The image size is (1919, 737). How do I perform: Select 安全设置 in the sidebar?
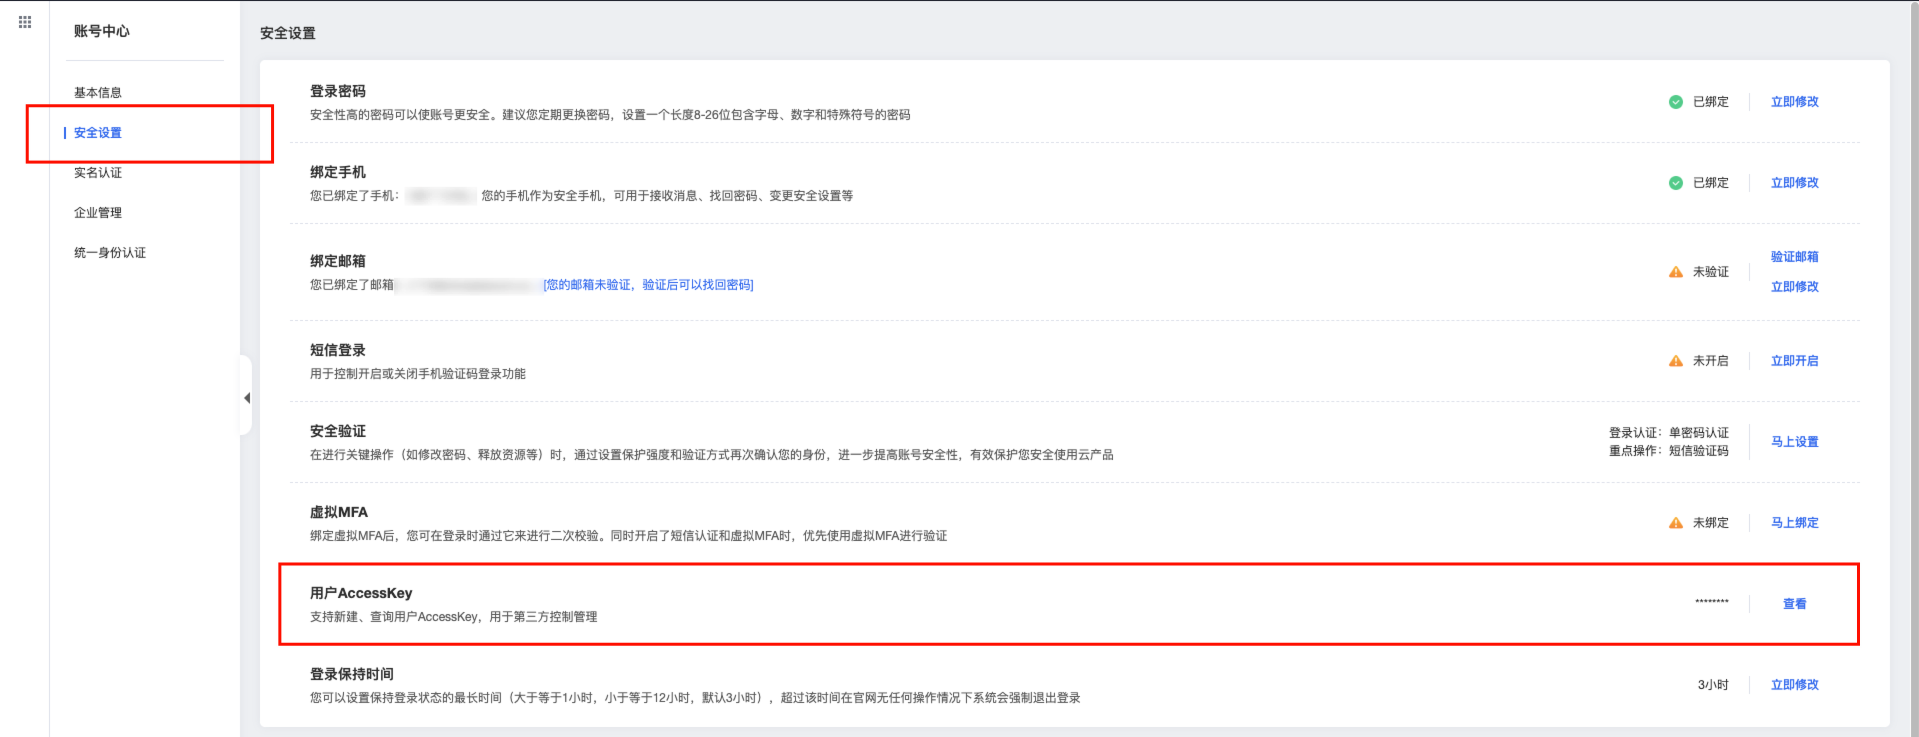tap(98, 133)
